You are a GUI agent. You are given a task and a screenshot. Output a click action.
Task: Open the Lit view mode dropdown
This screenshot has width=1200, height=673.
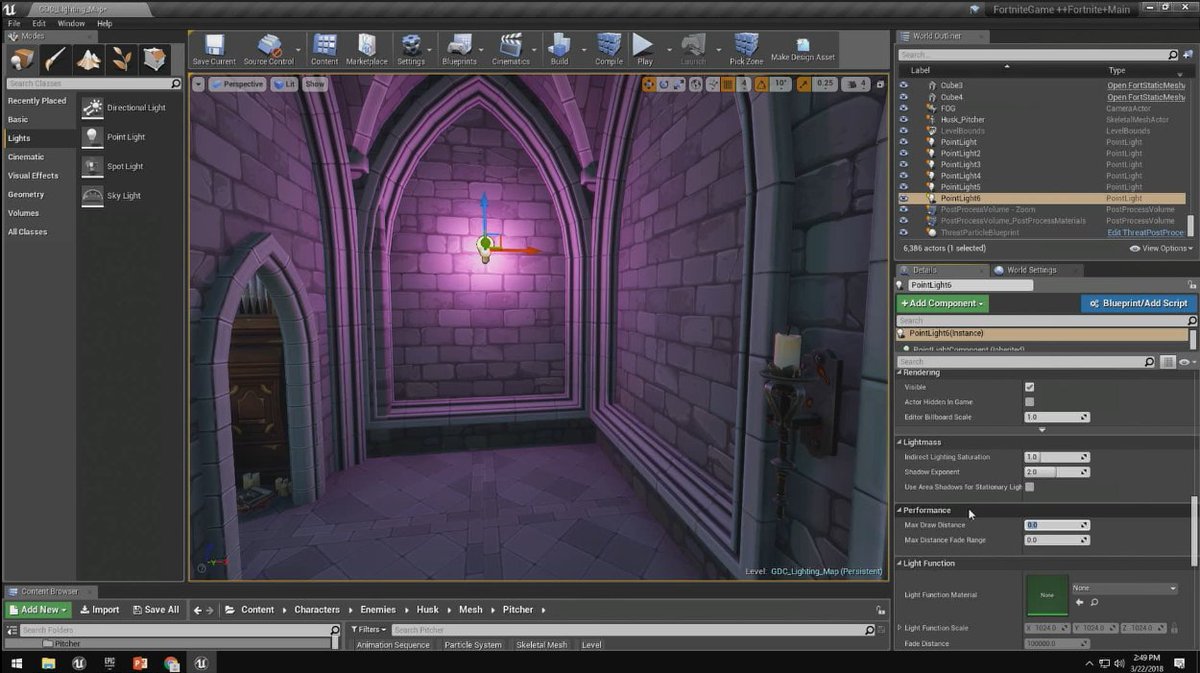284,84
